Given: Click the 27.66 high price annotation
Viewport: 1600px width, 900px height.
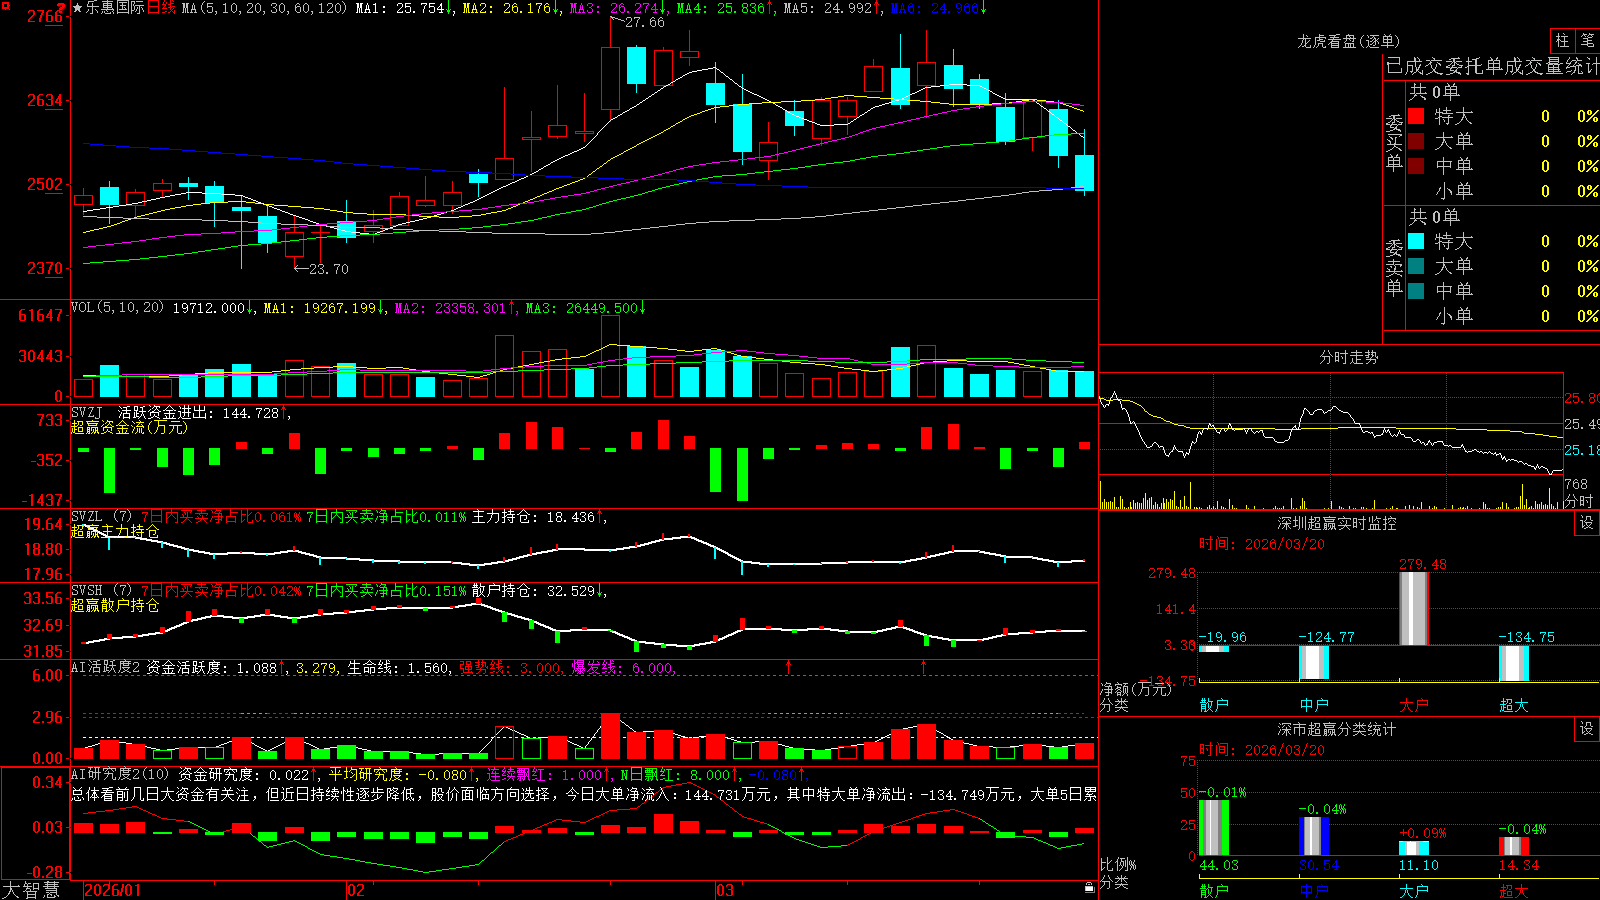Looking at the screenshot, I should click(644, 22).
